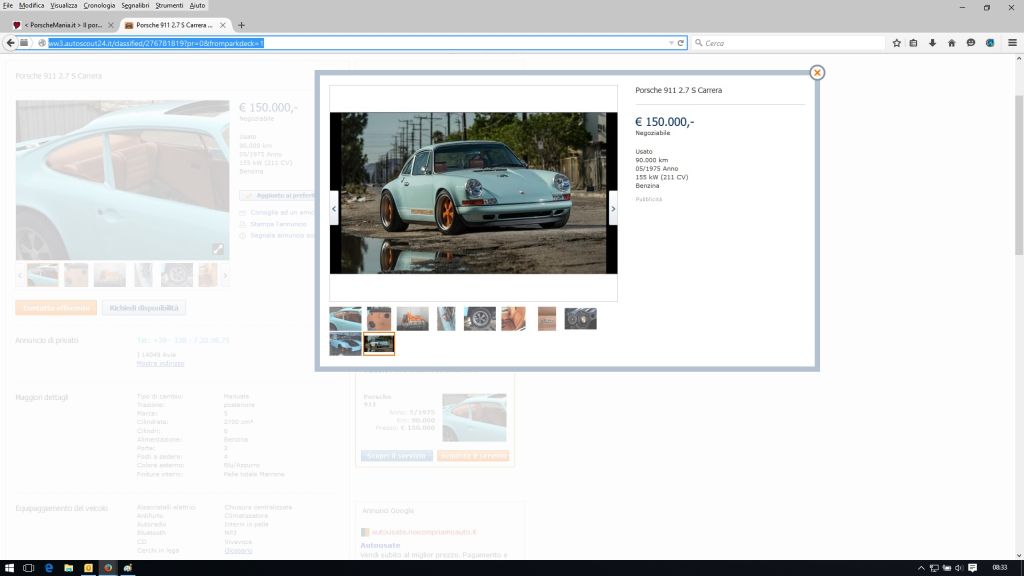Select the fourth thumbnail with narrow car detail

446,319
